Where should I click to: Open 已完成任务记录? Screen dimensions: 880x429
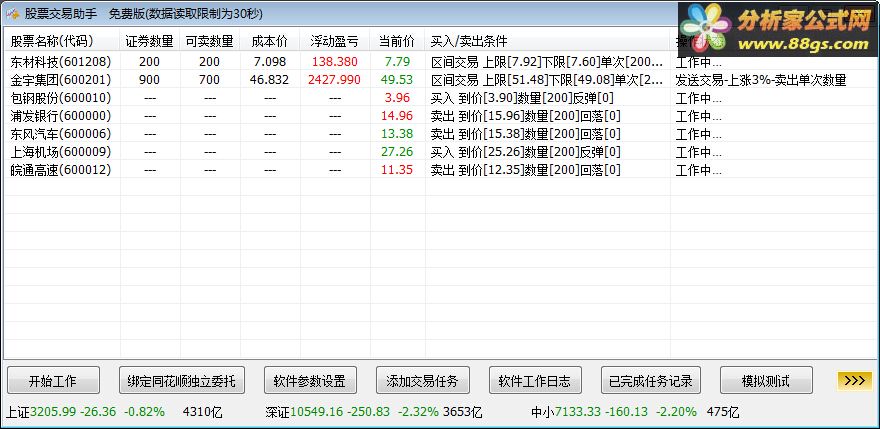click(x=650, y=381)
